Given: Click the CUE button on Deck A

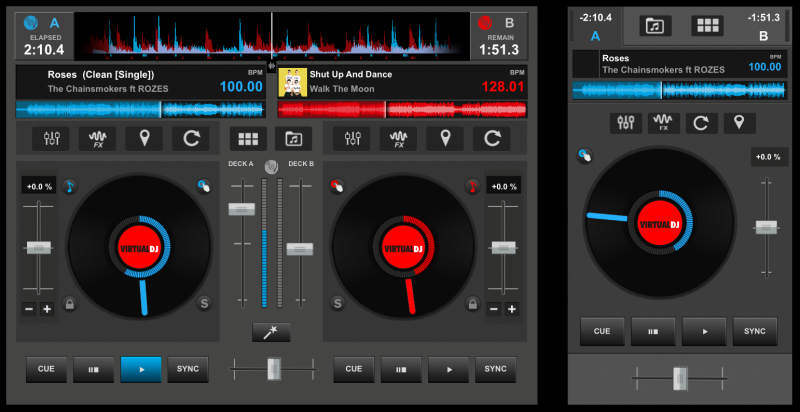Looking at the screenshot, I should coord(46,369).
